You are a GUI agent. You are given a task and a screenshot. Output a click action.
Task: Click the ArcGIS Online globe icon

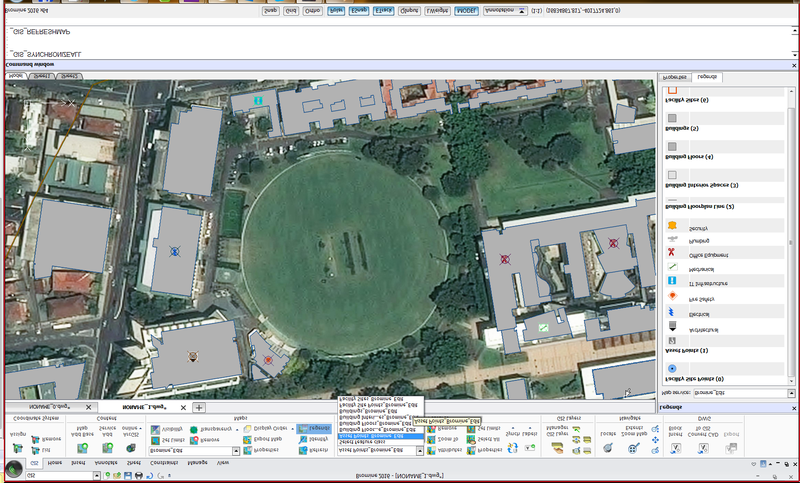tap(131, 447)
